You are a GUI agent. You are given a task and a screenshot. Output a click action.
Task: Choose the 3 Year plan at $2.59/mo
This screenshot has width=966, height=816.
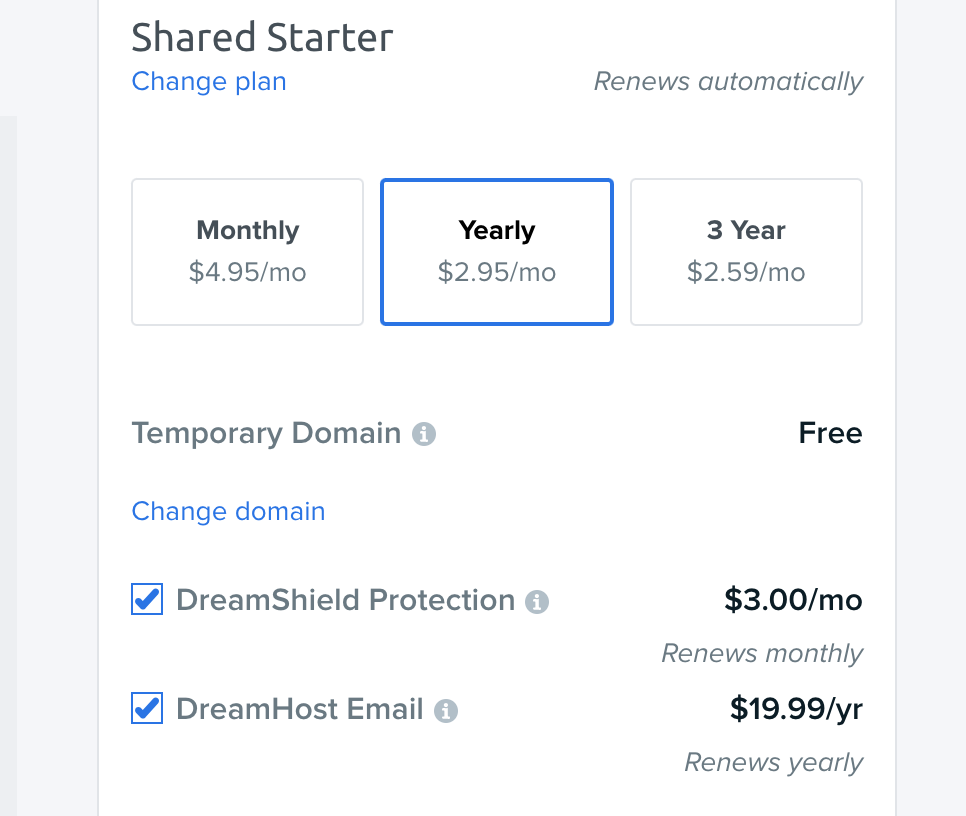pyautogui.click(x=746, y=251)
